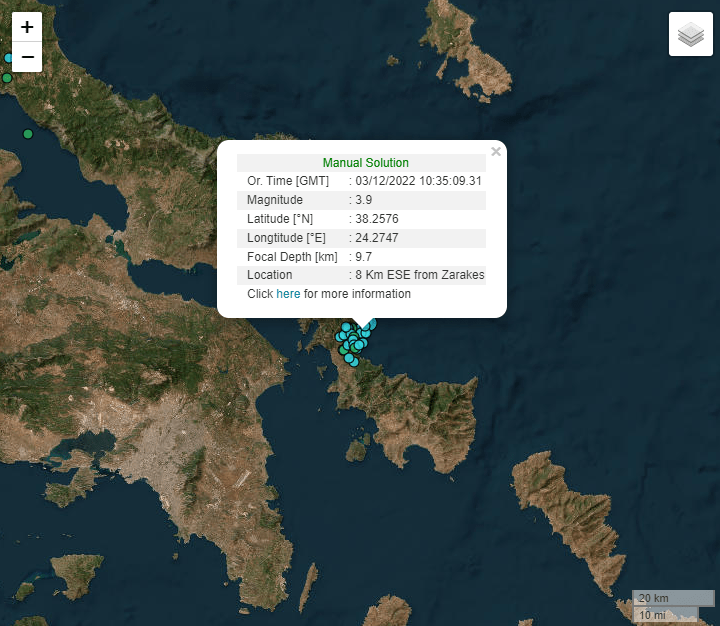Image resolution: width=720 pixels, height=626 pixels.
Task: Select the southernmost cyan marker in the cluster
Action: (353, 360)
